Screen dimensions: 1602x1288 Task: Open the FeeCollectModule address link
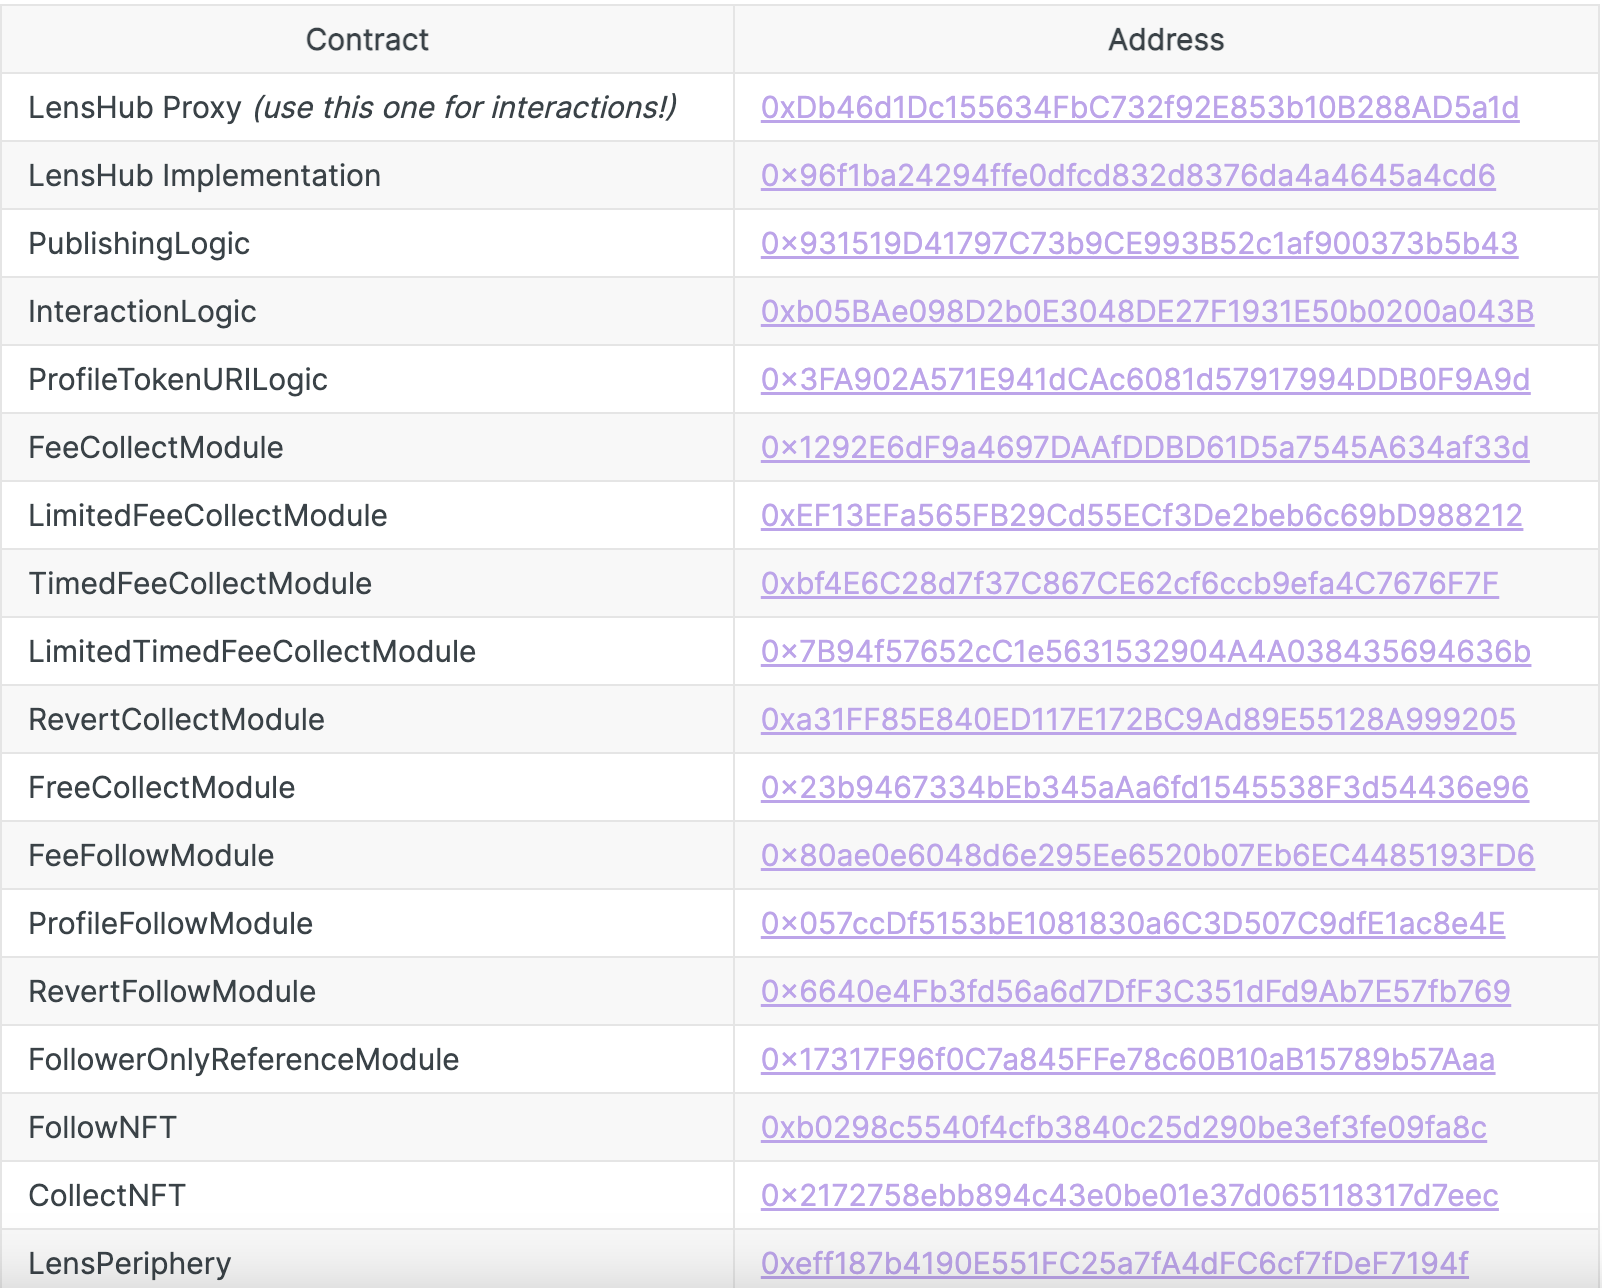pyautogui.click(x=1144, y=448)
